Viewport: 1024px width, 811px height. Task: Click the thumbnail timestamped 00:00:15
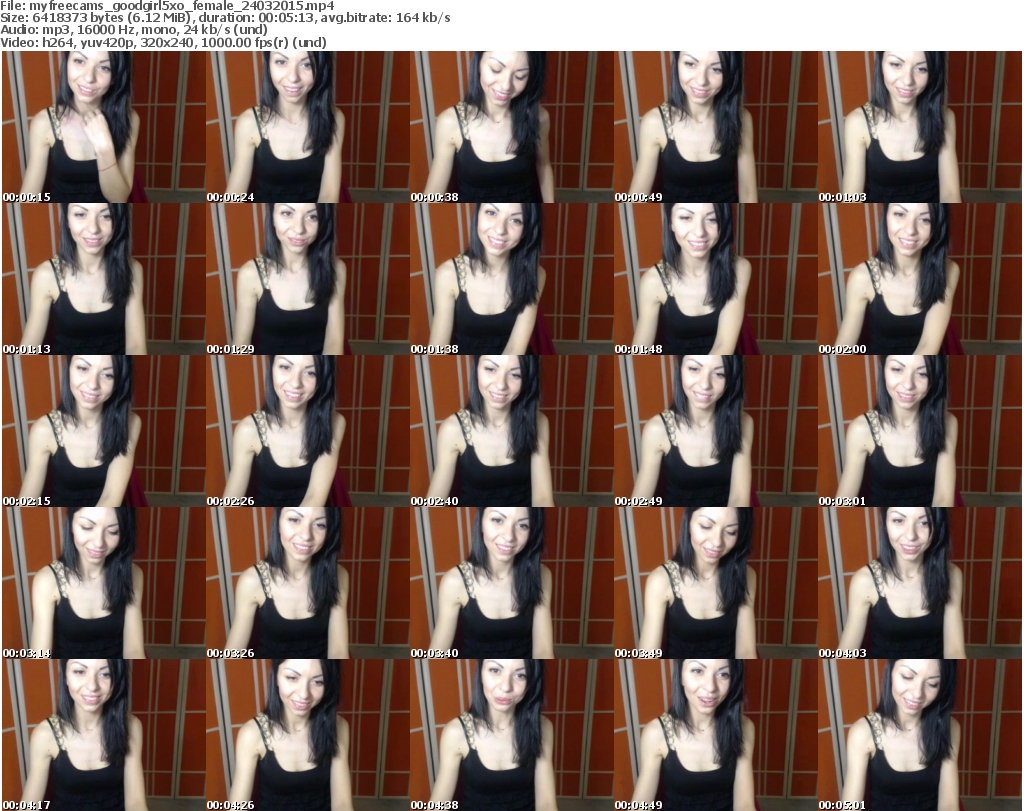pyautogui.click(x=102, y=127)
